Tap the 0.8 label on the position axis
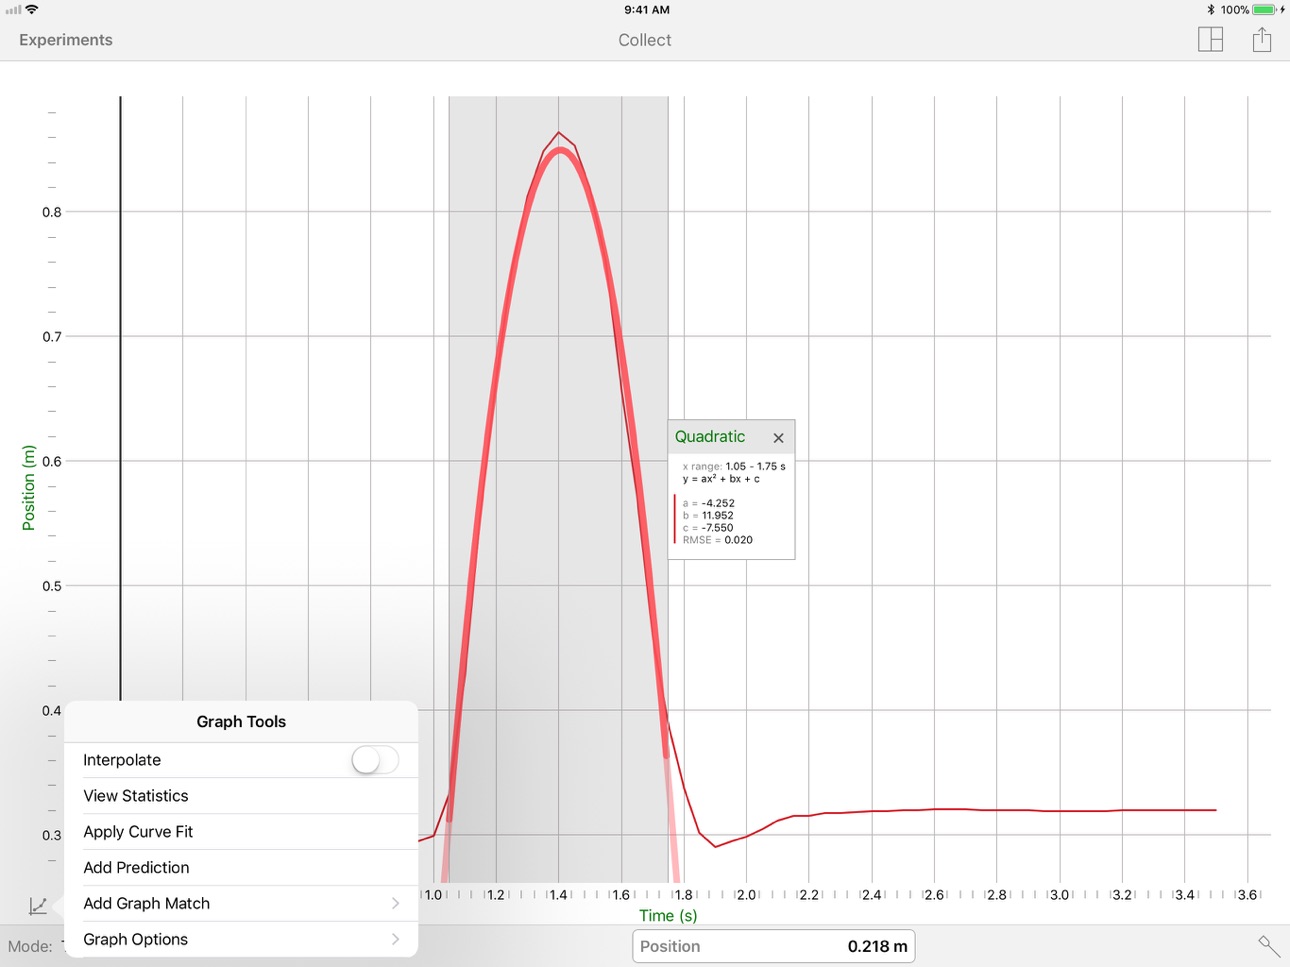The height and width of the screenshot is (967, 1290). pos(52,212)
